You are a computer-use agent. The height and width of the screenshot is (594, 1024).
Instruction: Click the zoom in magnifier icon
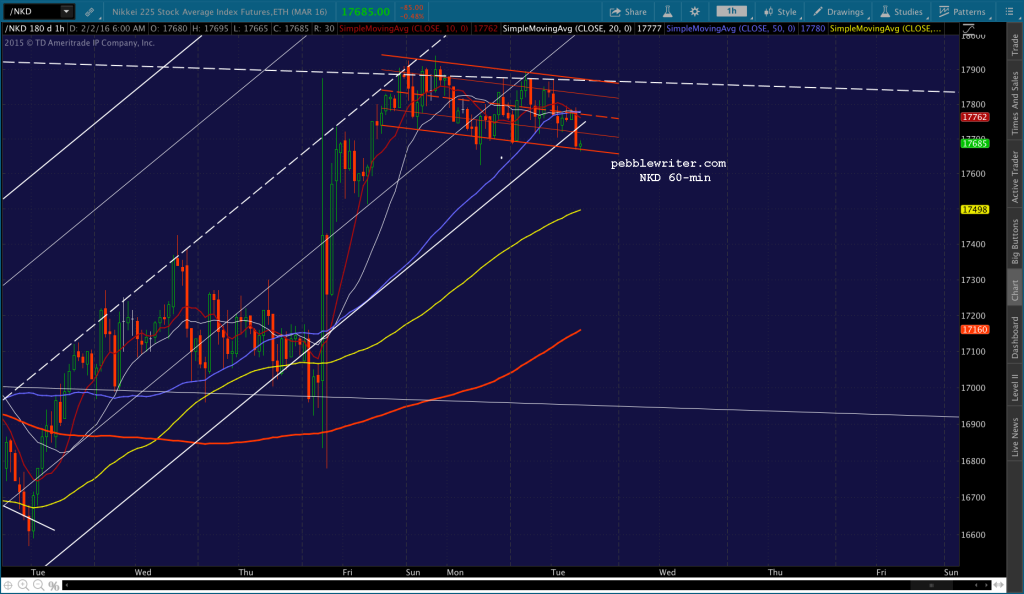point(24,586)
